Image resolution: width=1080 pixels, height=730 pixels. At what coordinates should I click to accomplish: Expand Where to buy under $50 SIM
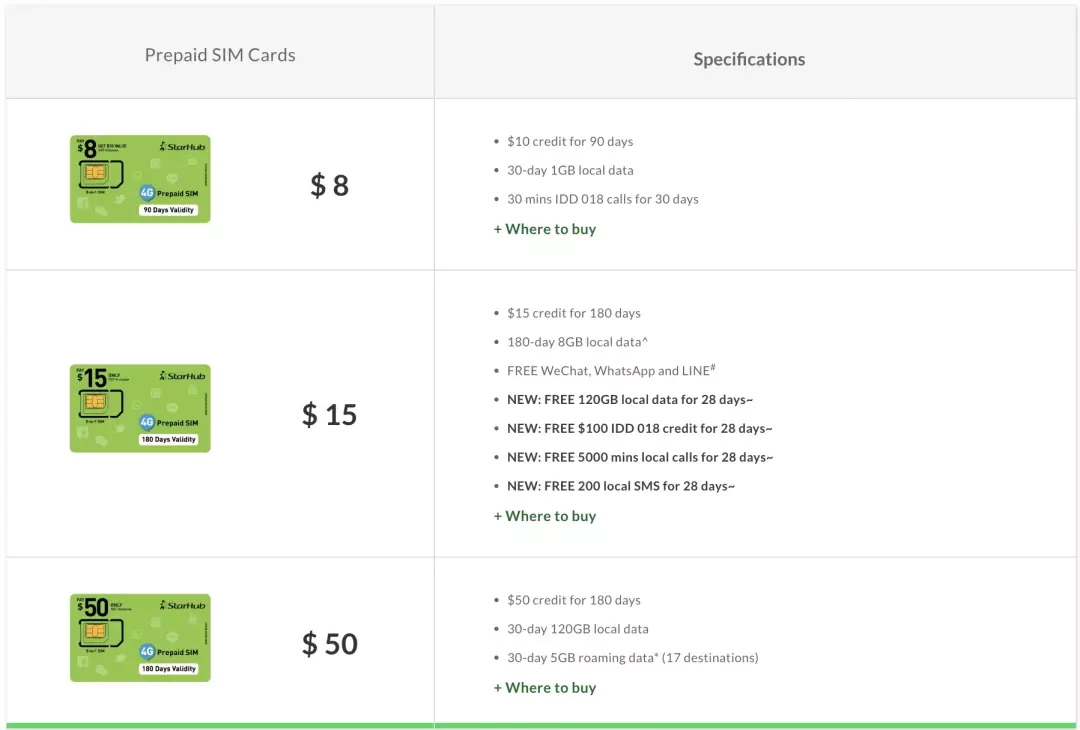[545, 688]
